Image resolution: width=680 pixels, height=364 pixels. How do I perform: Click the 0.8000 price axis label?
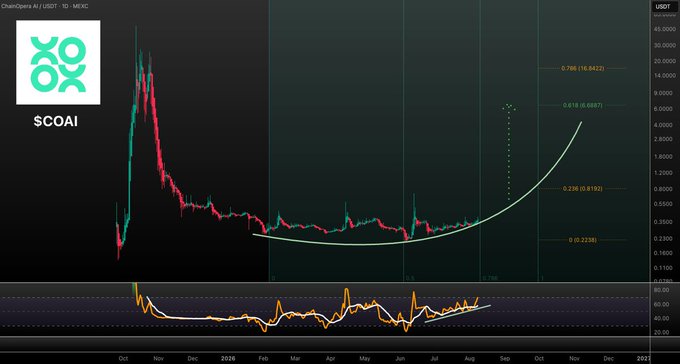click(665, 189)
